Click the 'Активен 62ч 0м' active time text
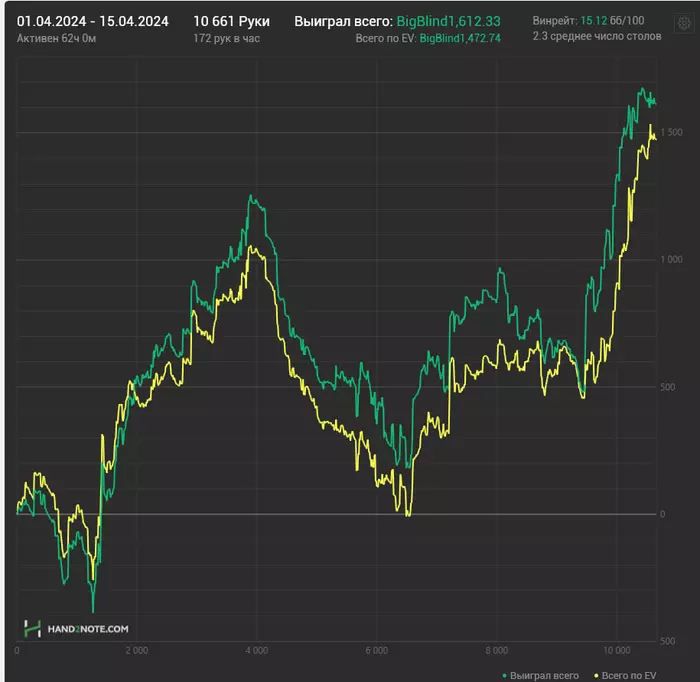700x682 pixels. pos(56,38)
